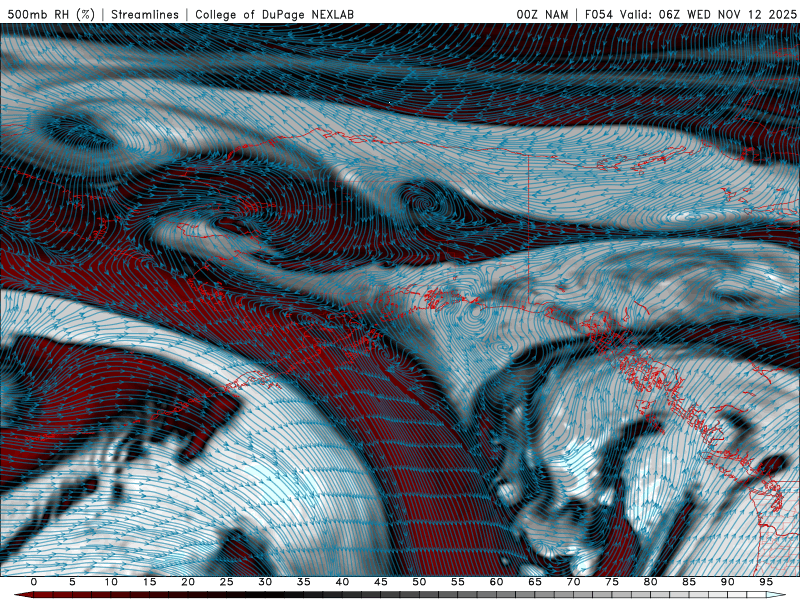The height and width of the screenshot is (600, 800).
Task: Click the "500mb RH (%)" title text
Action: point(51,14)
